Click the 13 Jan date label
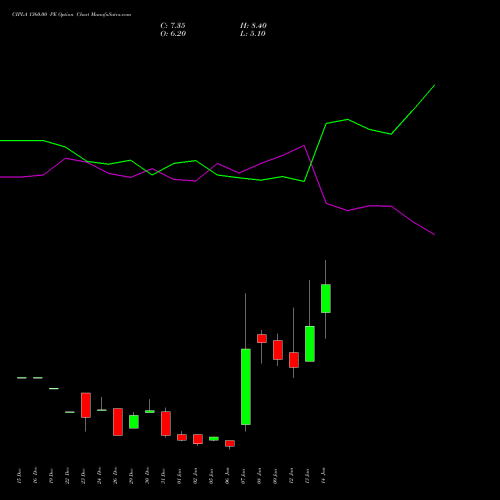The height and width of the screenshot is (500, 500). point(307,476)
